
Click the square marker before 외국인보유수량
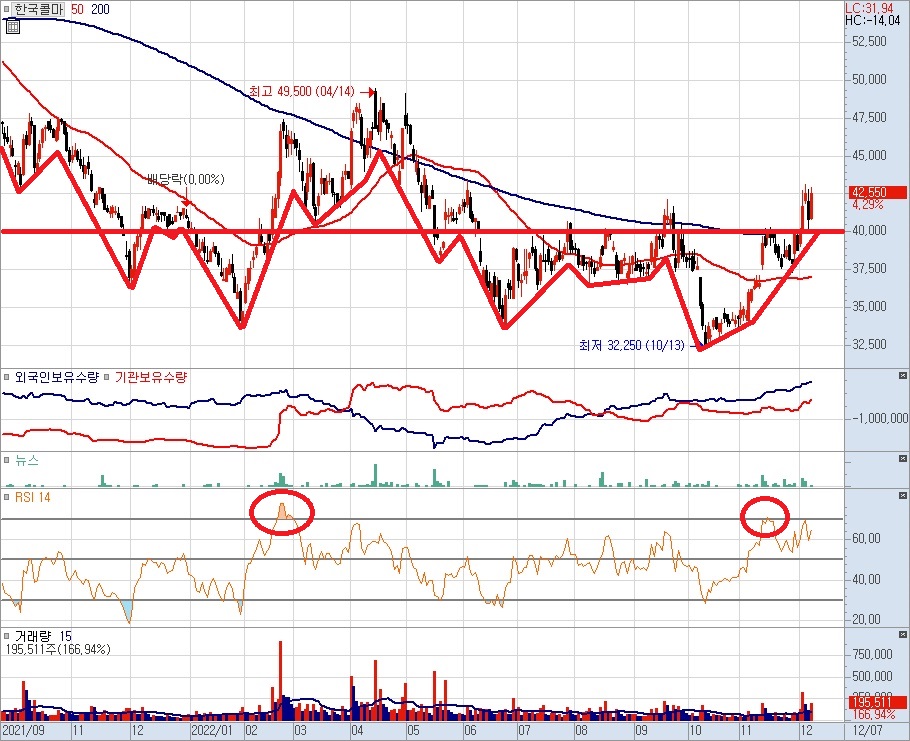point(6,377)
